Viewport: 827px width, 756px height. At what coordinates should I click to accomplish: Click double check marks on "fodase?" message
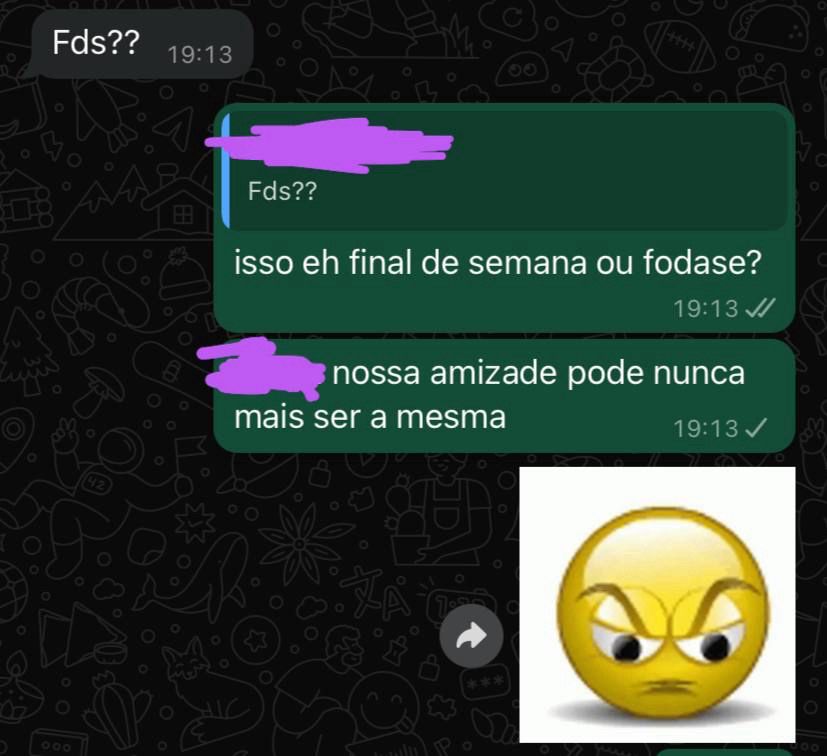tap(760, 308)
